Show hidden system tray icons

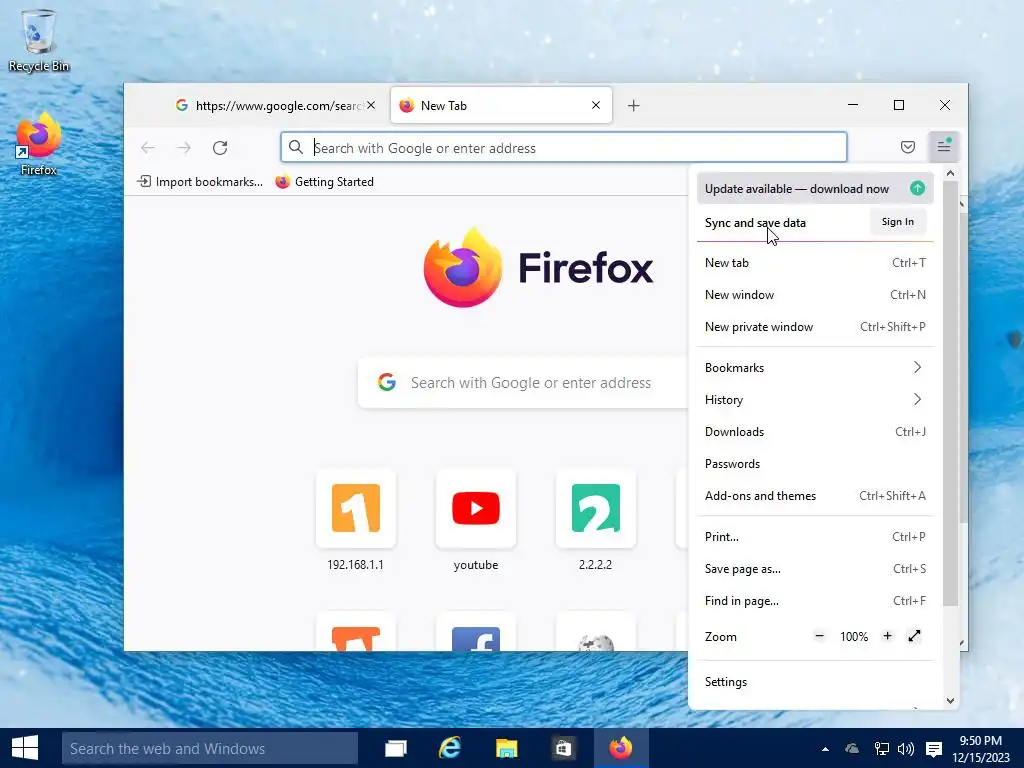tap(825, 749)
